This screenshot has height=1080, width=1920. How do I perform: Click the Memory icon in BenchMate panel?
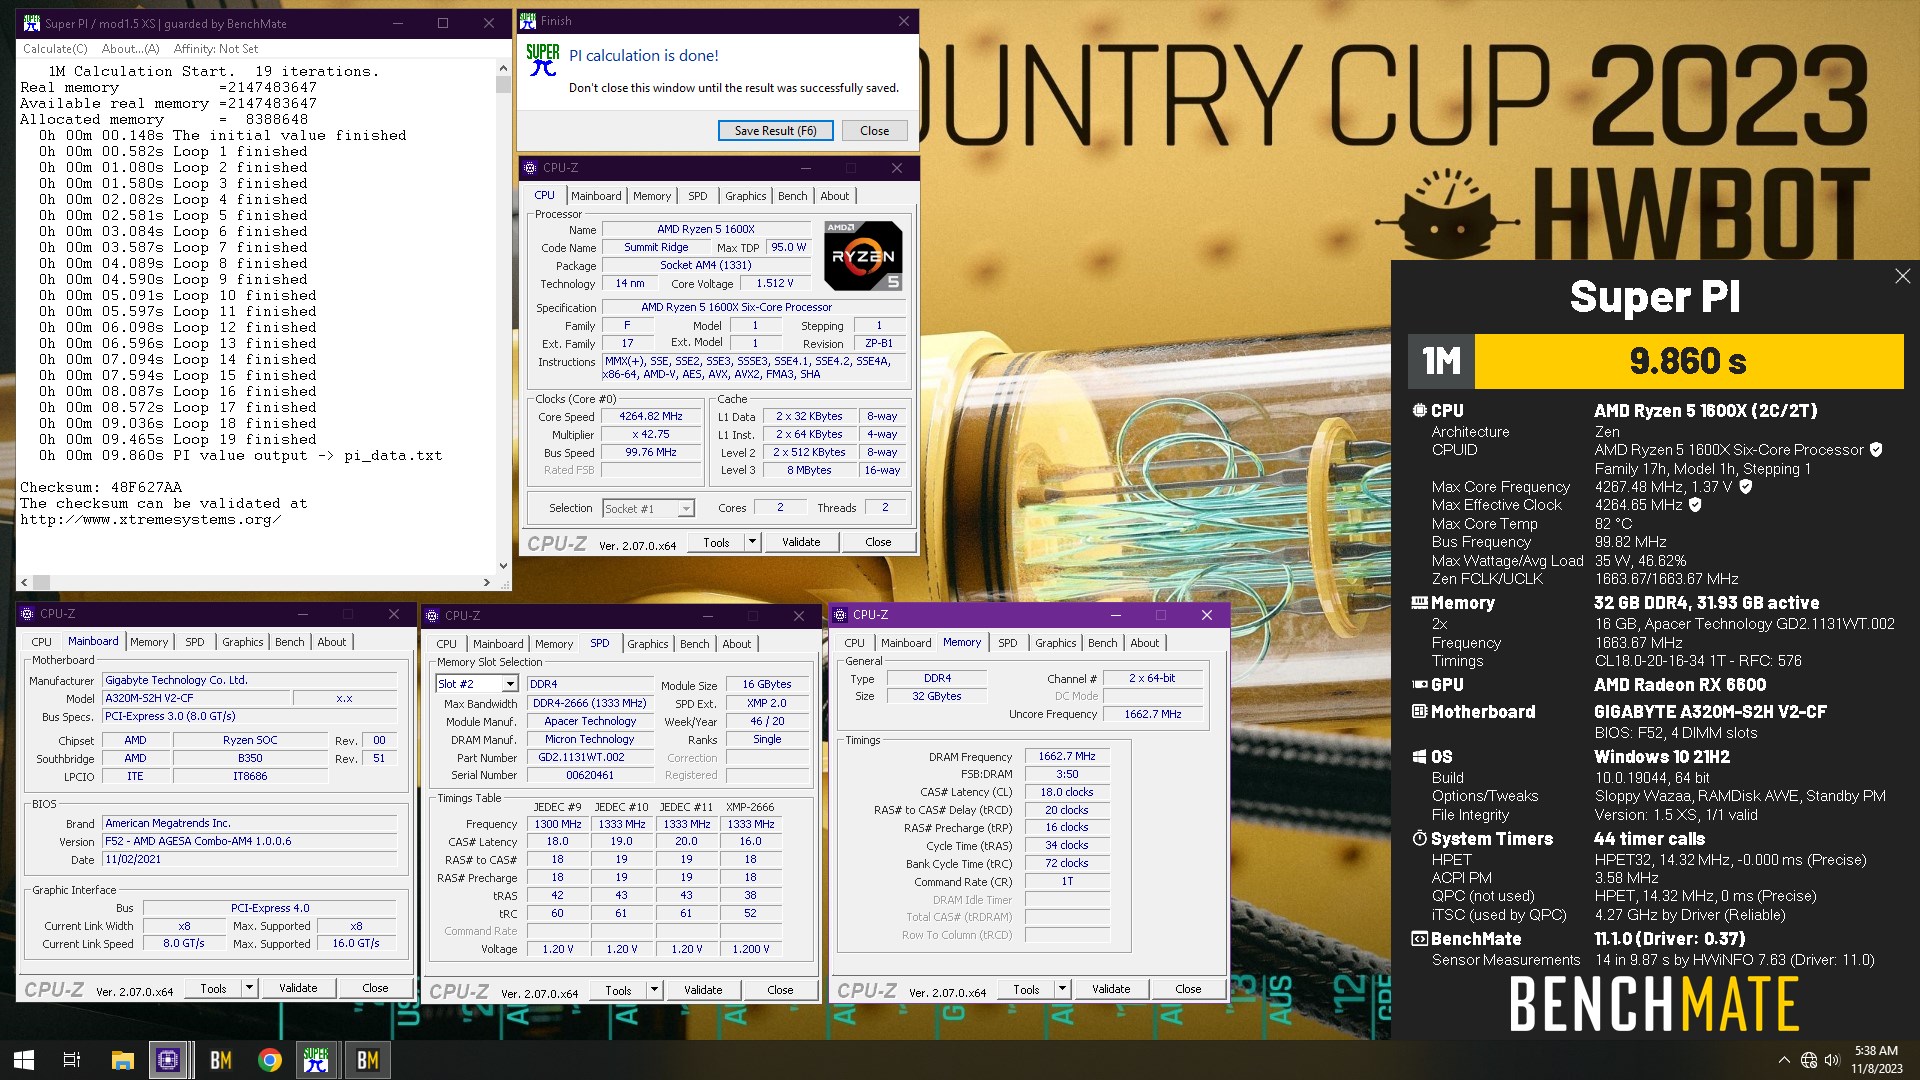pyautogui.click(x=1419, y=603)
